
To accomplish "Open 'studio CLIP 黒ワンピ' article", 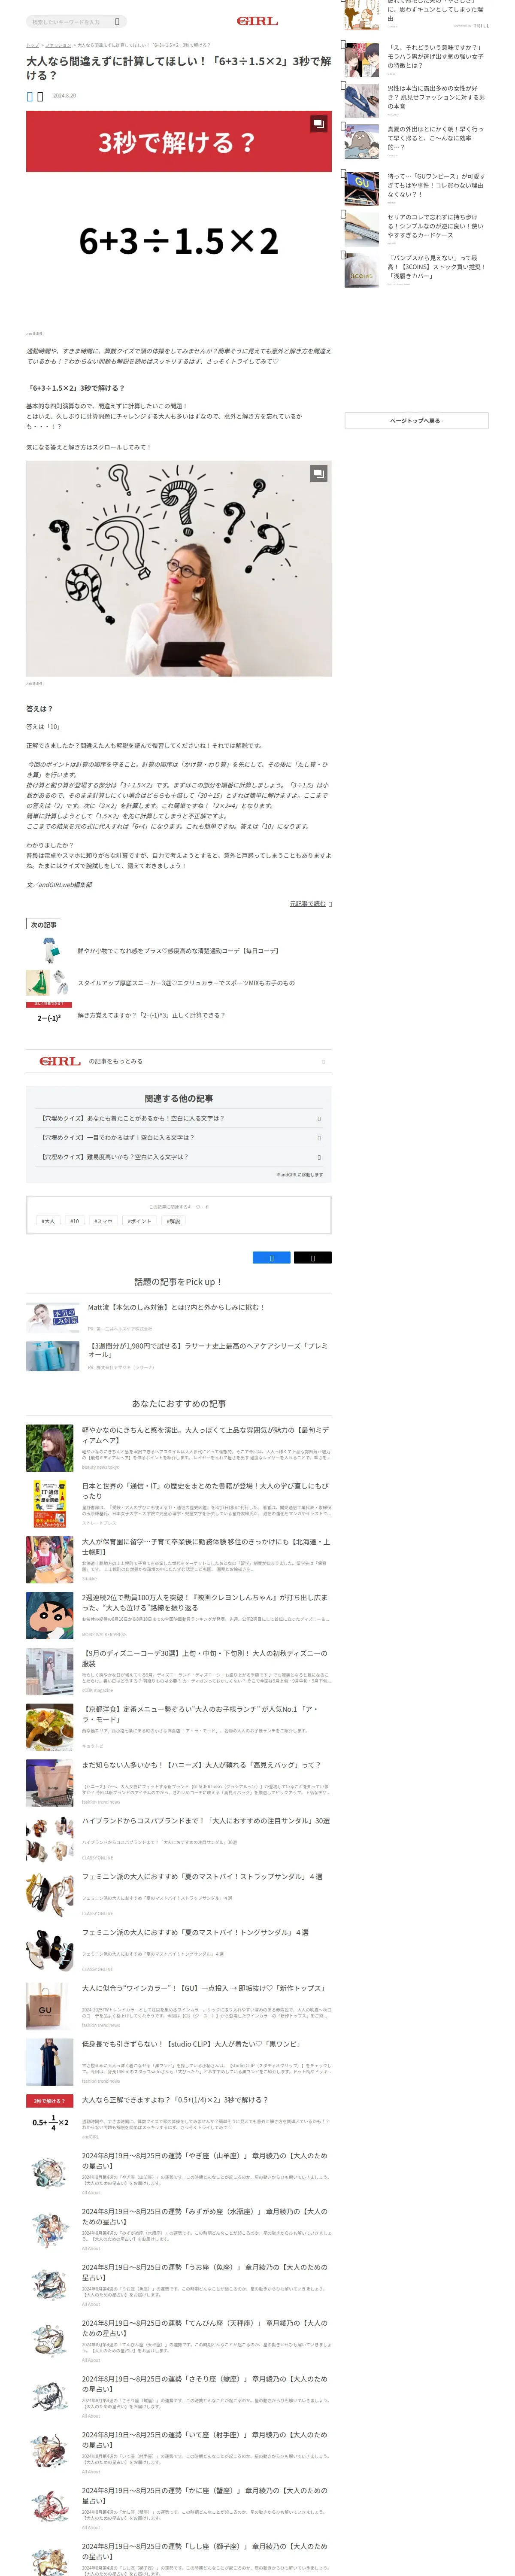I will pyautogui.click(x=191, y=2044).
